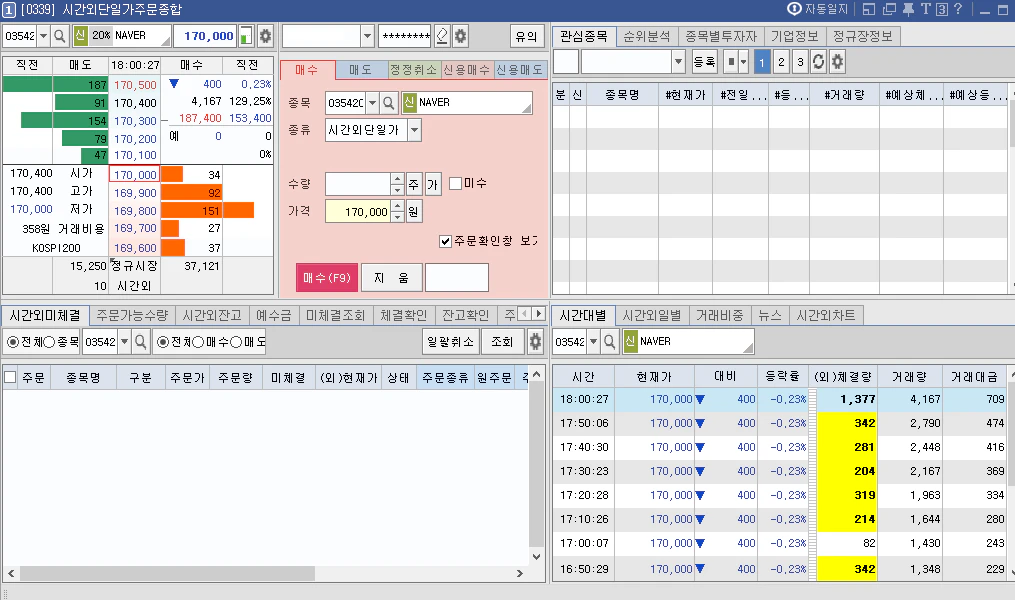Refresh the watchlist with the circular arrows icon
The width and height of the screenshot is (1015, 600).
[x=818, y=61]
